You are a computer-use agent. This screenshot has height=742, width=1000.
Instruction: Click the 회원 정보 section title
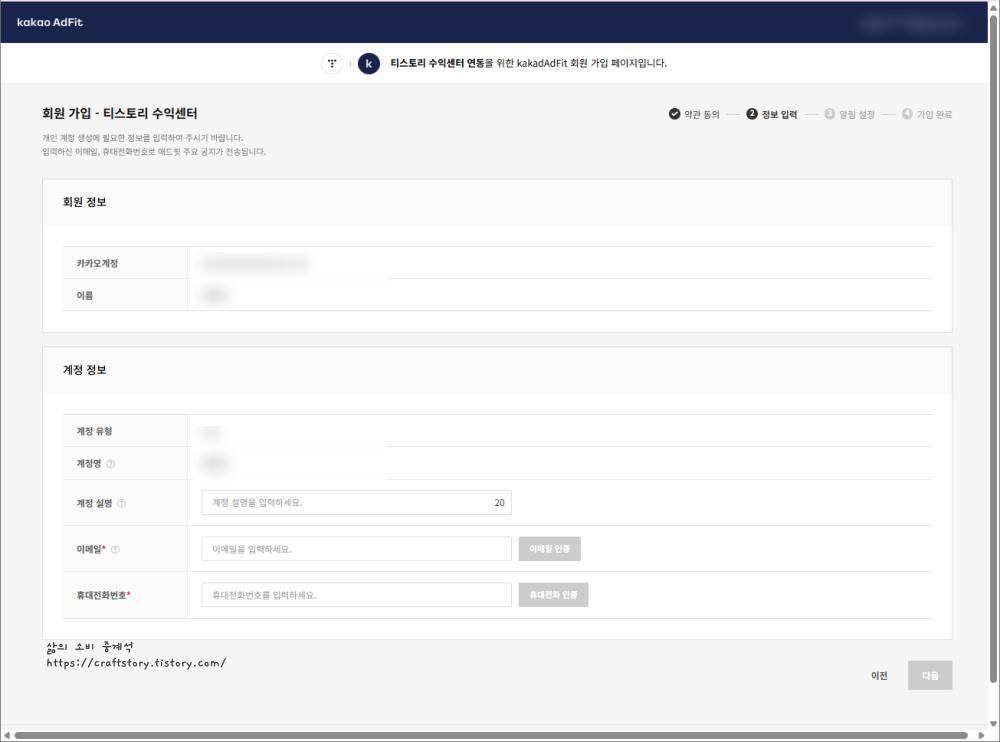(x=84, y=202)
